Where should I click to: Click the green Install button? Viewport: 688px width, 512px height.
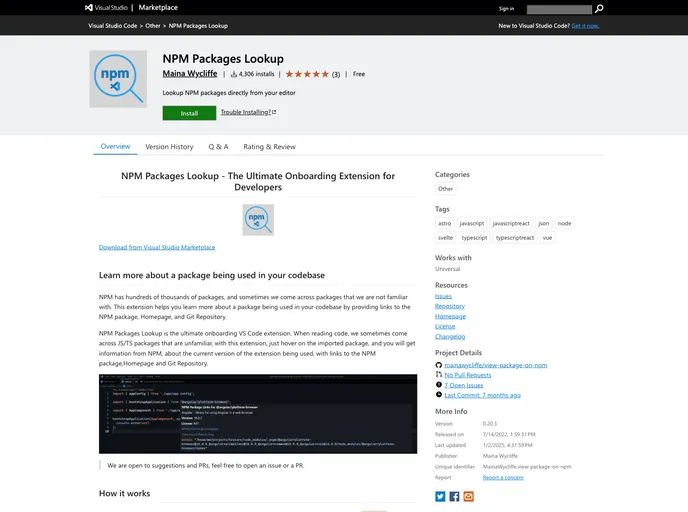[x=189, y=113]
